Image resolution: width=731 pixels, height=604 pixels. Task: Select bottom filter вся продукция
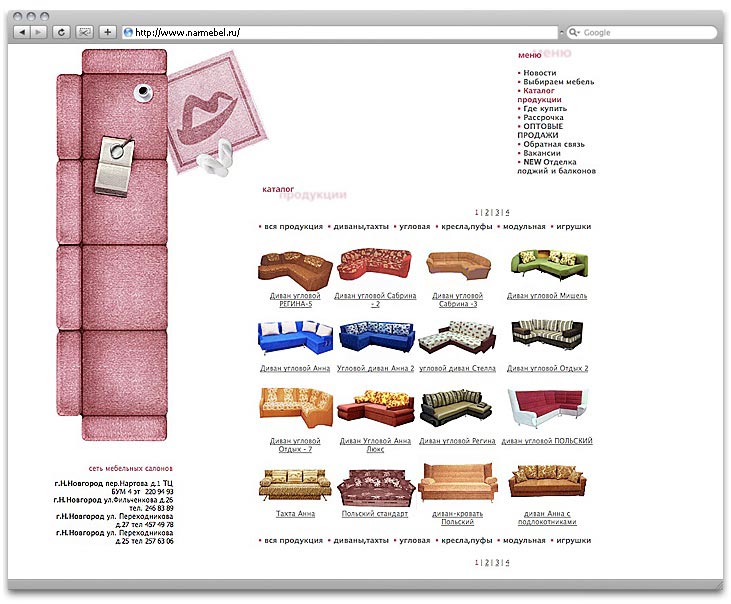[x=293, y=541]
